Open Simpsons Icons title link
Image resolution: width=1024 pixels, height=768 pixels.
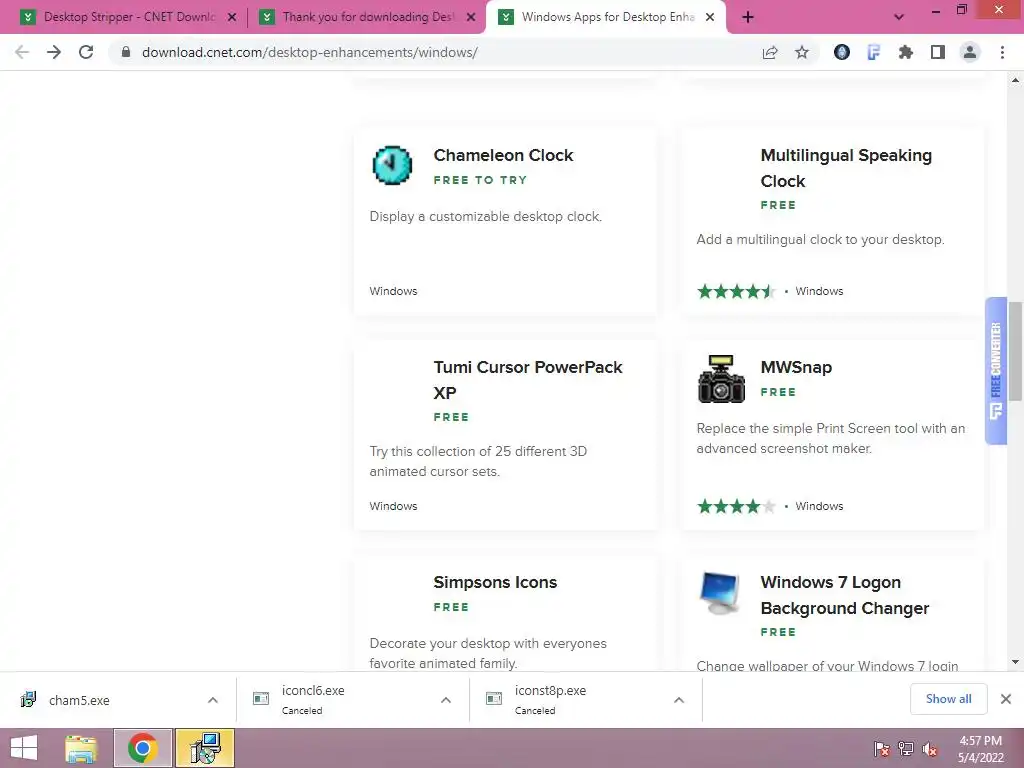click(495, 582)
